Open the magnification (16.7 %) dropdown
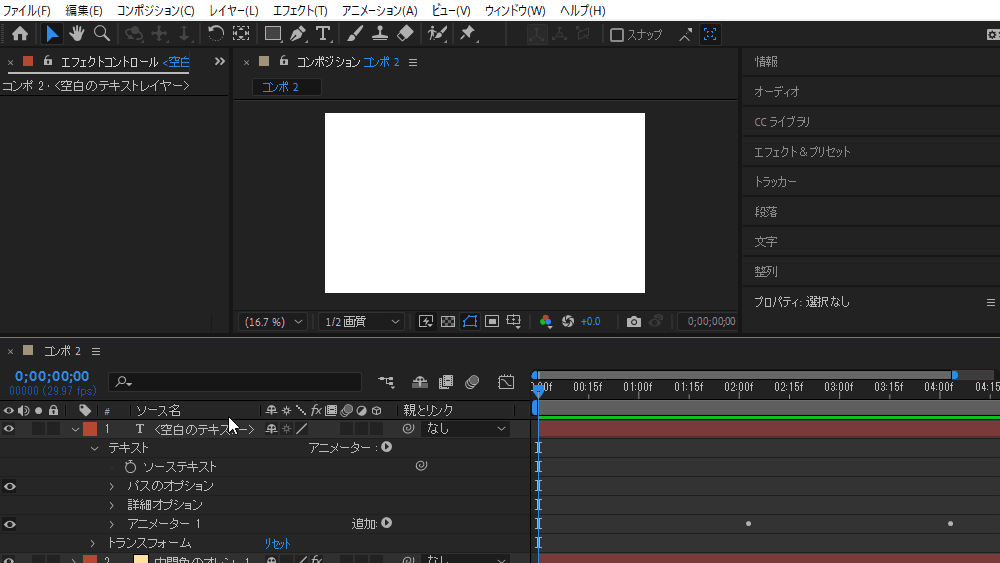This screenshot has height=563, width=1000. coord(273,322)
